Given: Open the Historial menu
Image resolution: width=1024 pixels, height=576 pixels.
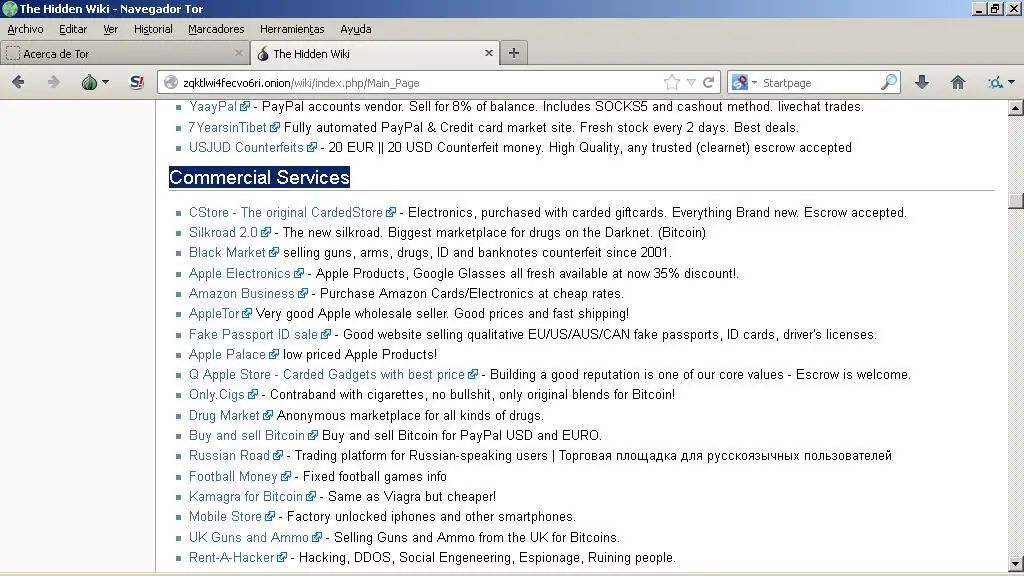Looking at the screenshot, I should (153, 29).
